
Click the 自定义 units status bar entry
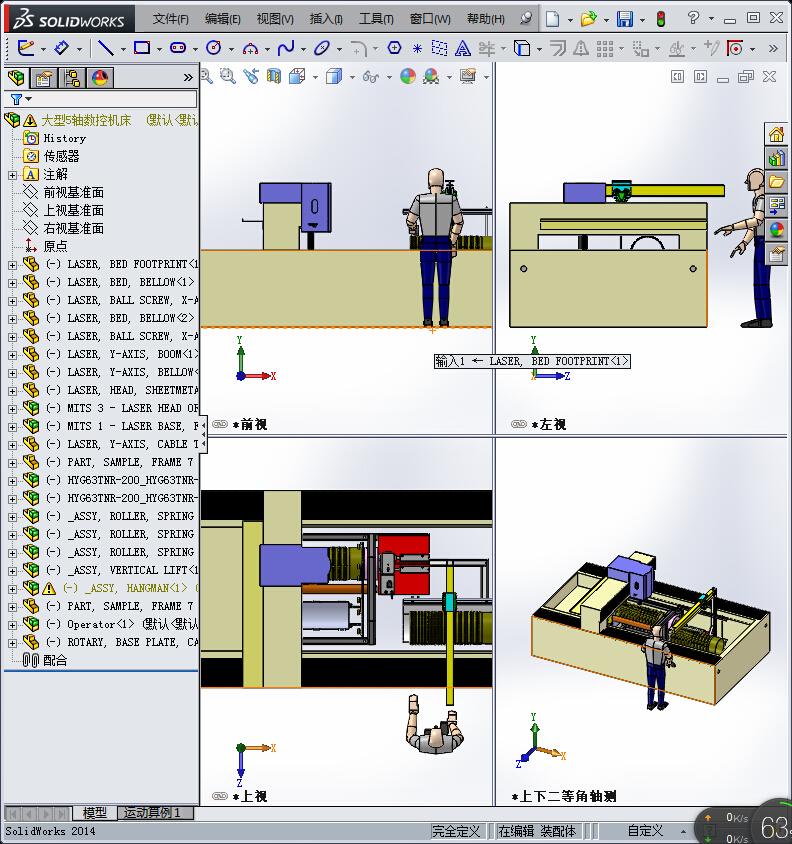click(645, 831)
